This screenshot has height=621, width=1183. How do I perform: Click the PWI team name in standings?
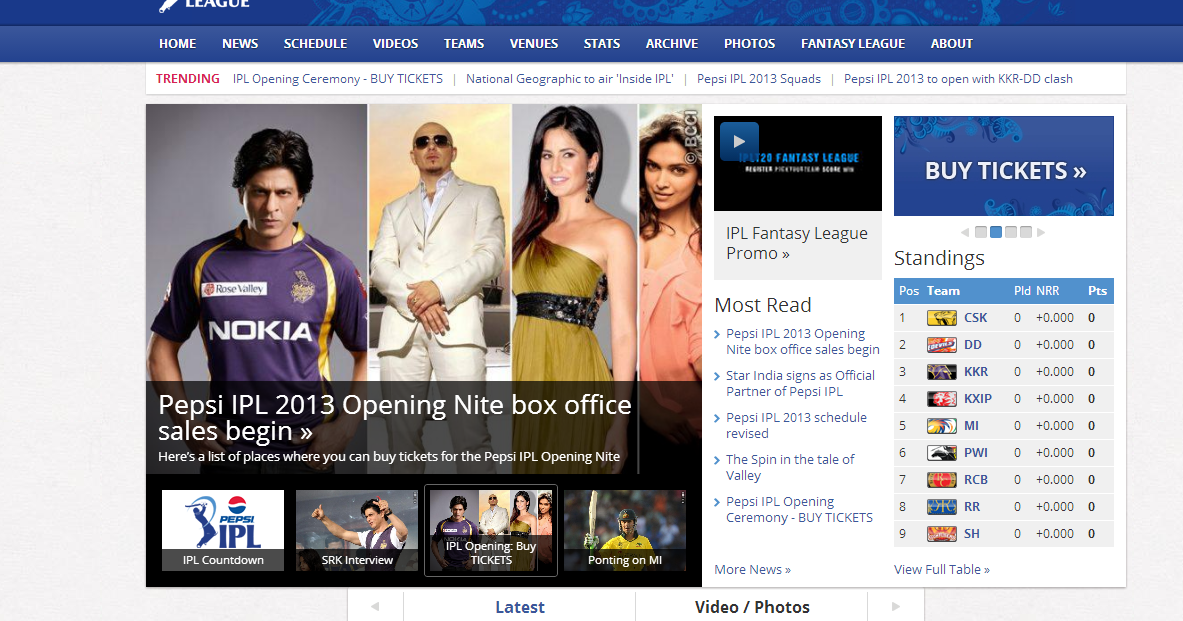click(x=976, y=453)
